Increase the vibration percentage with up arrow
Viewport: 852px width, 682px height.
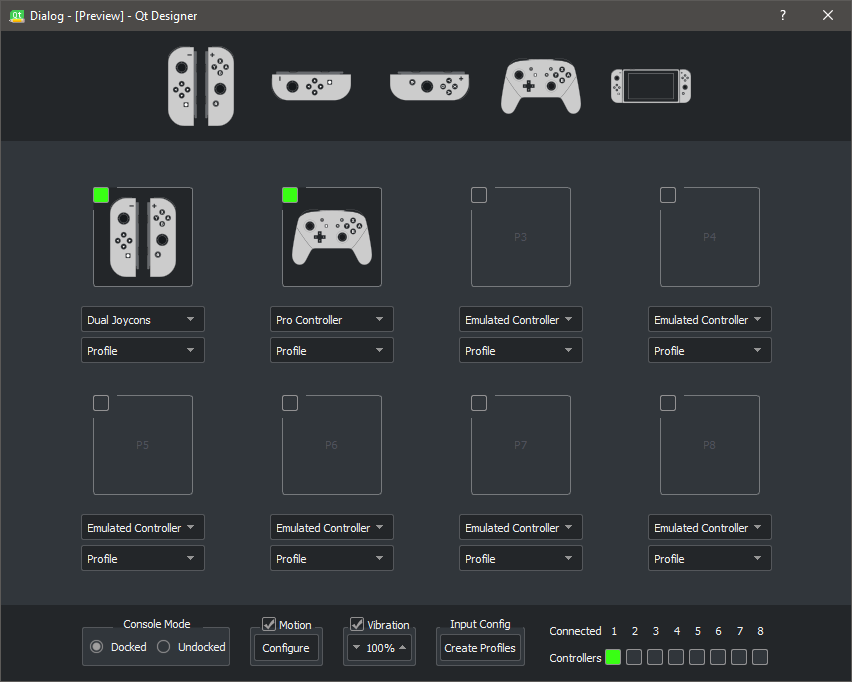403,647
